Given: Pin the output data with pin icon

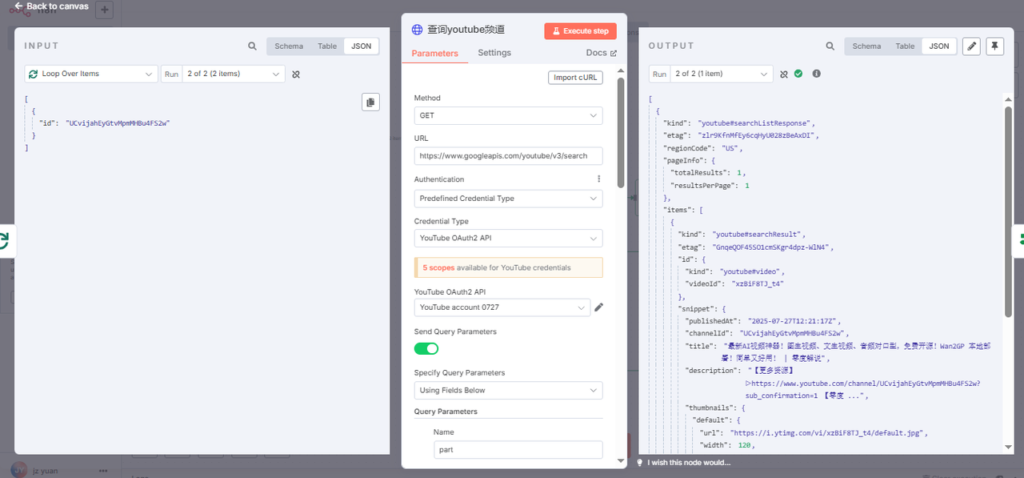Looking at the screenshot, I should point(995,46).
